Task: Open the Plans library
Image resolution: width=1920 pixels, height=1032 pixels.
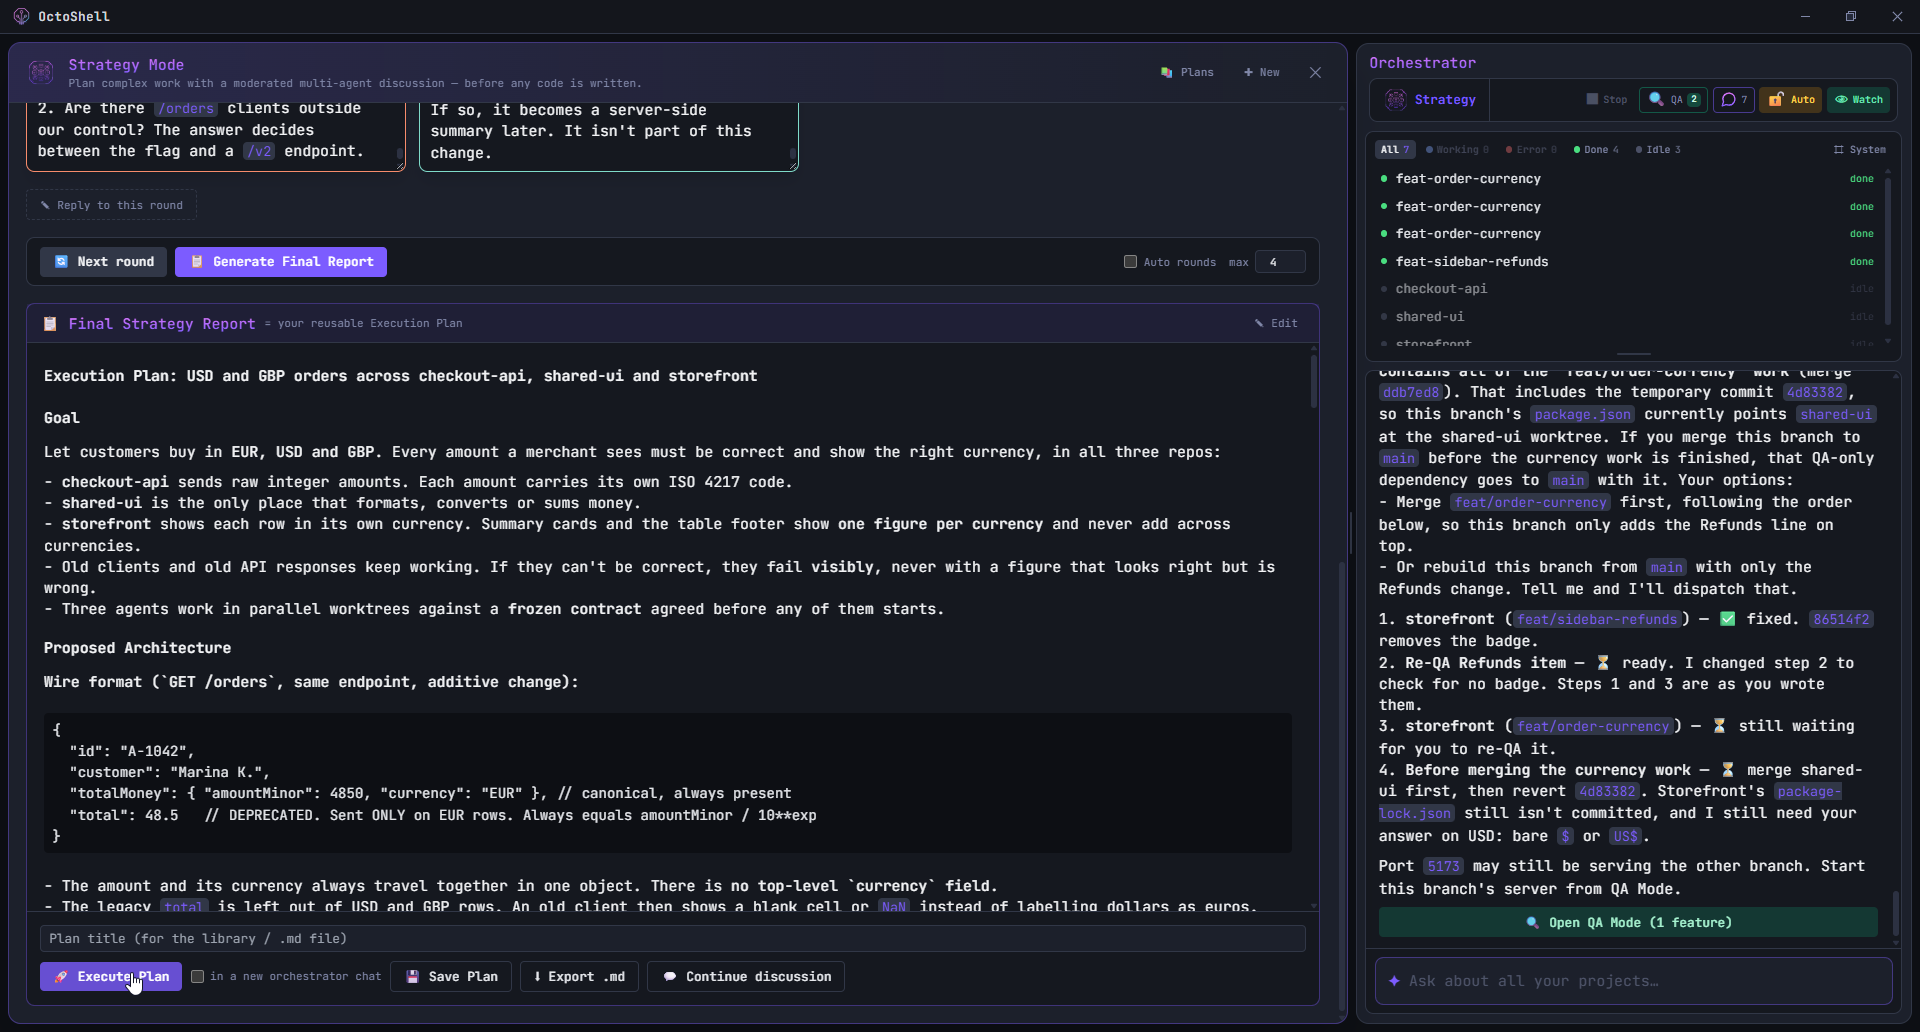Action: point(1187,72)
